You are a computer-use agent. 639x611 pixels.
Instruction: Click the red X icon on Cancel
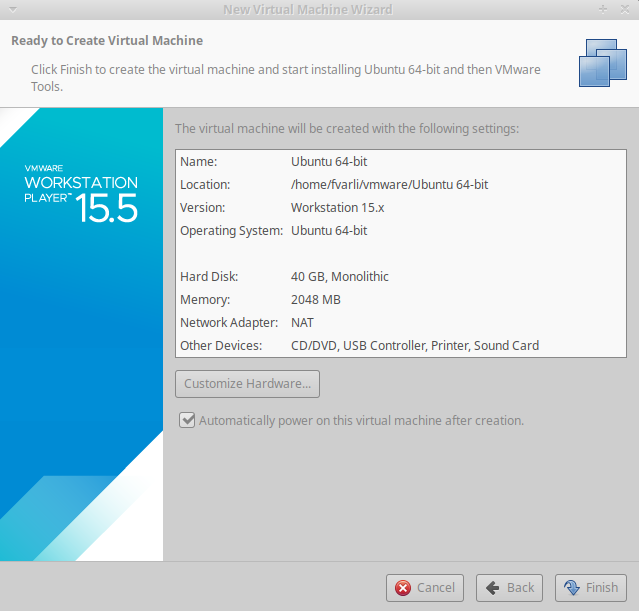pyautogui.click(x=403, y=588)
